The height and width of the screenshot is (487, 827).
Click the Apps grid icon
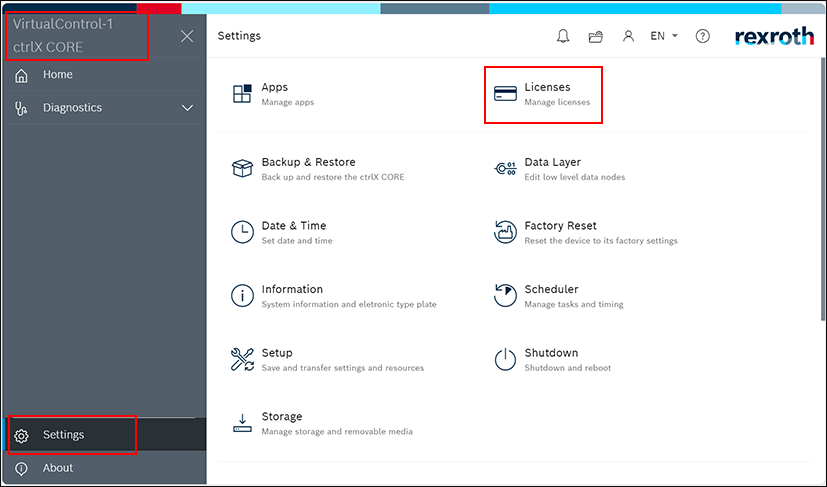[x=242, y=93]
